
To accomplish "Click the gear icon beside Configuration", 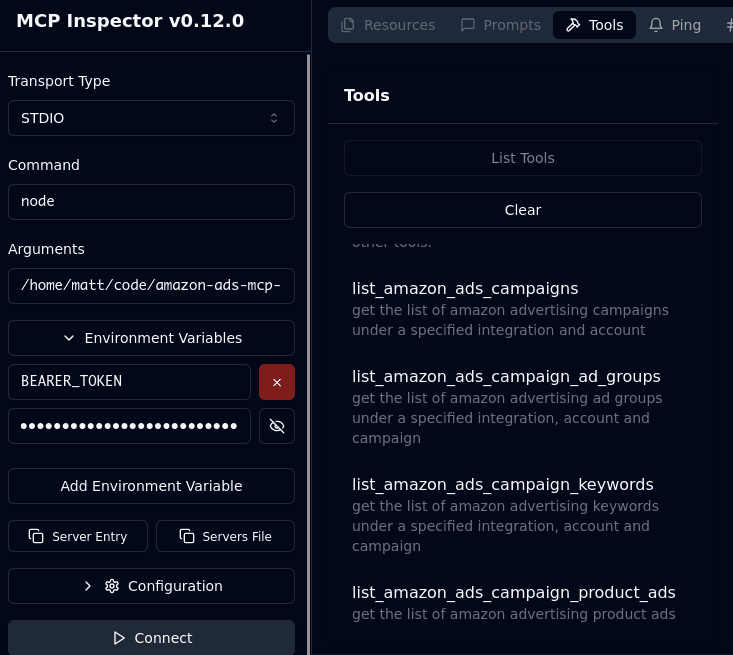I will [x=112, y=586].
